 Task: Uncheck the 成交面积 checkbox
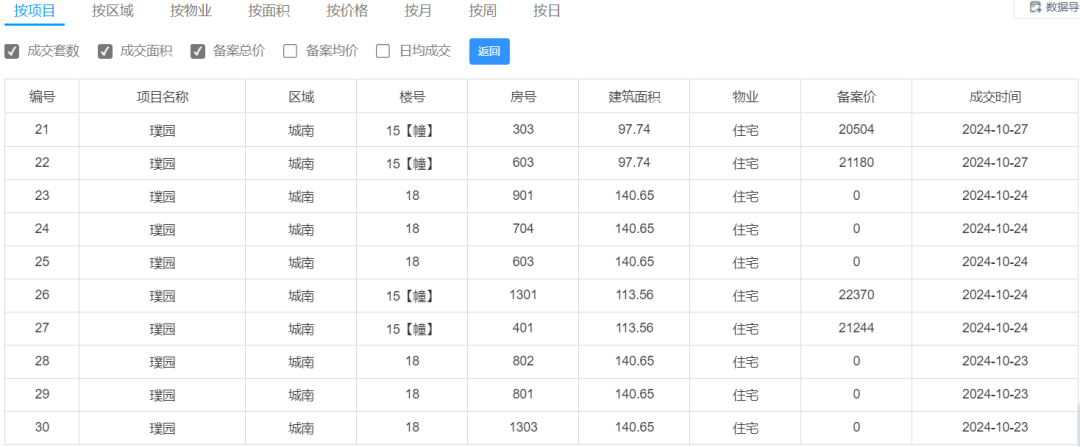tap(105, 52)
